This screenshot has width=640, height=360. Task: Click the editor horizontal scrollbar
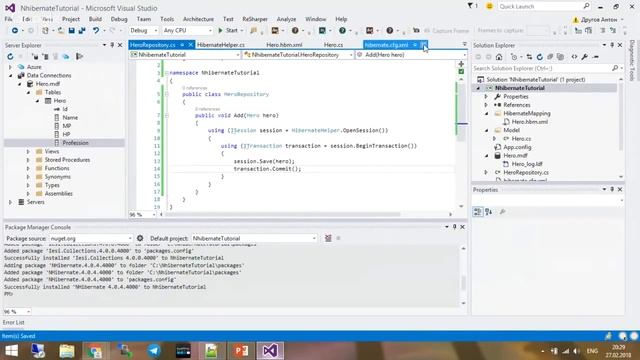[282, 214]
